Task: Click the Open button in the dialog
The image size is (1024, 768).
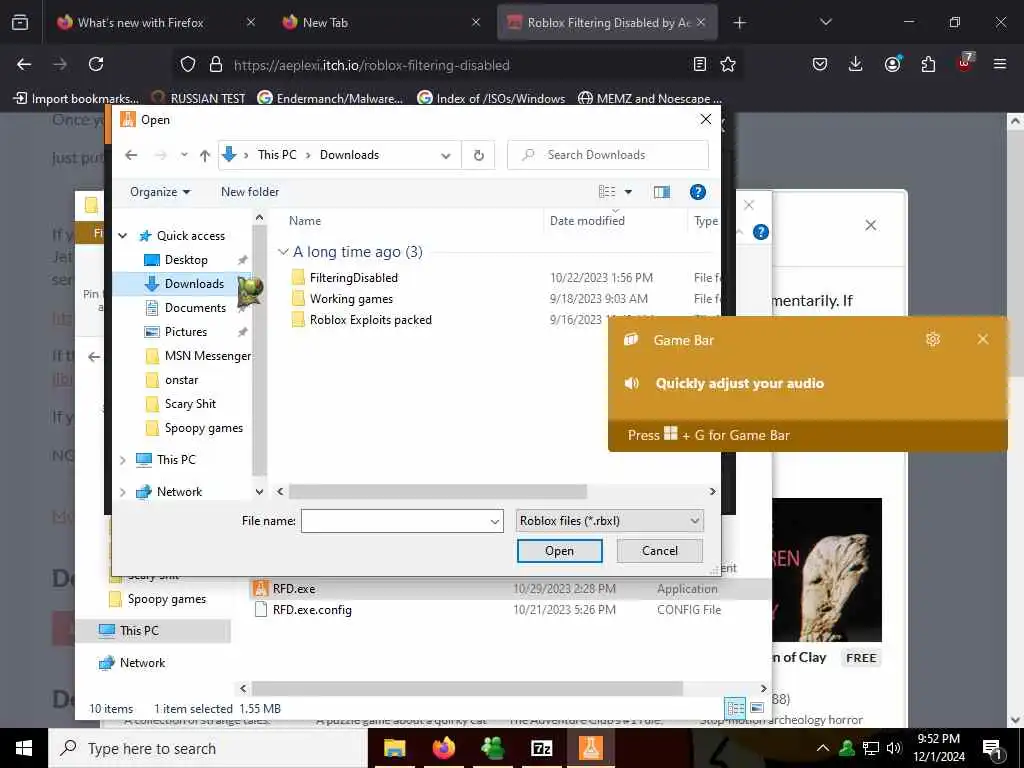Action: coord(560,551)
